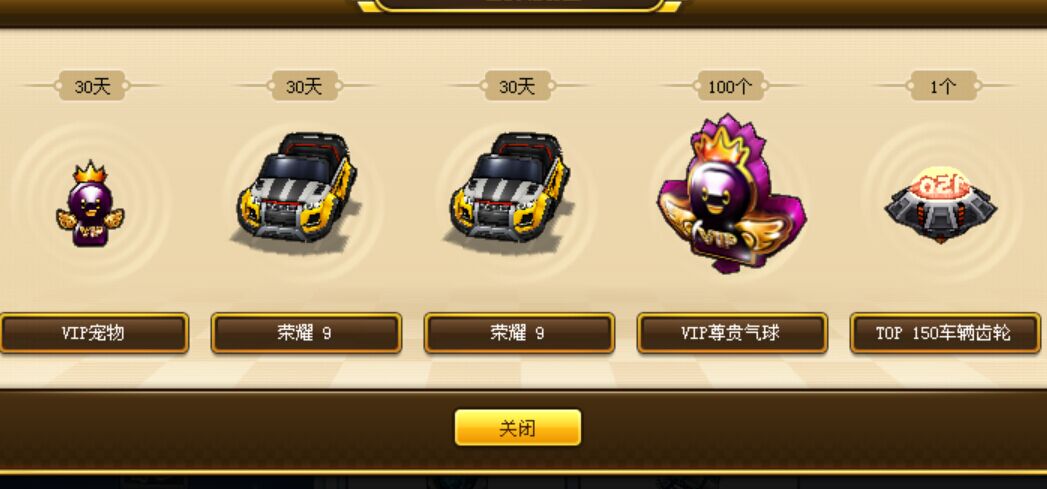Click the 30天 tag above the first car

coord(304,86)
